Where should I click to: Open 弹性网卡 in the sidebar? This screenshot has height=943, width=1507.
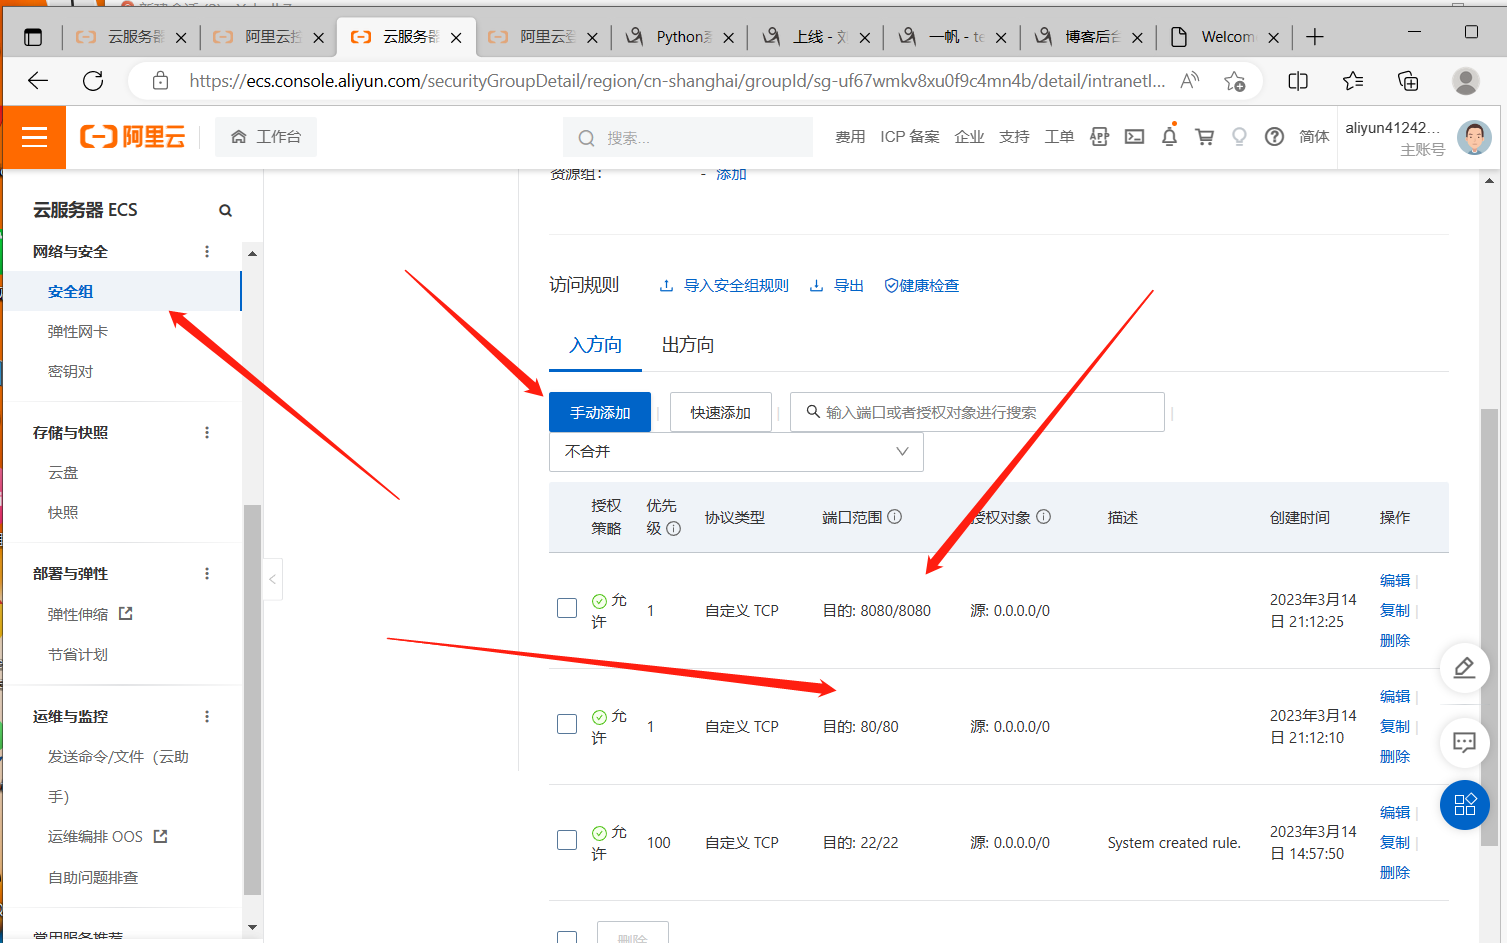[x=78, y=332]
